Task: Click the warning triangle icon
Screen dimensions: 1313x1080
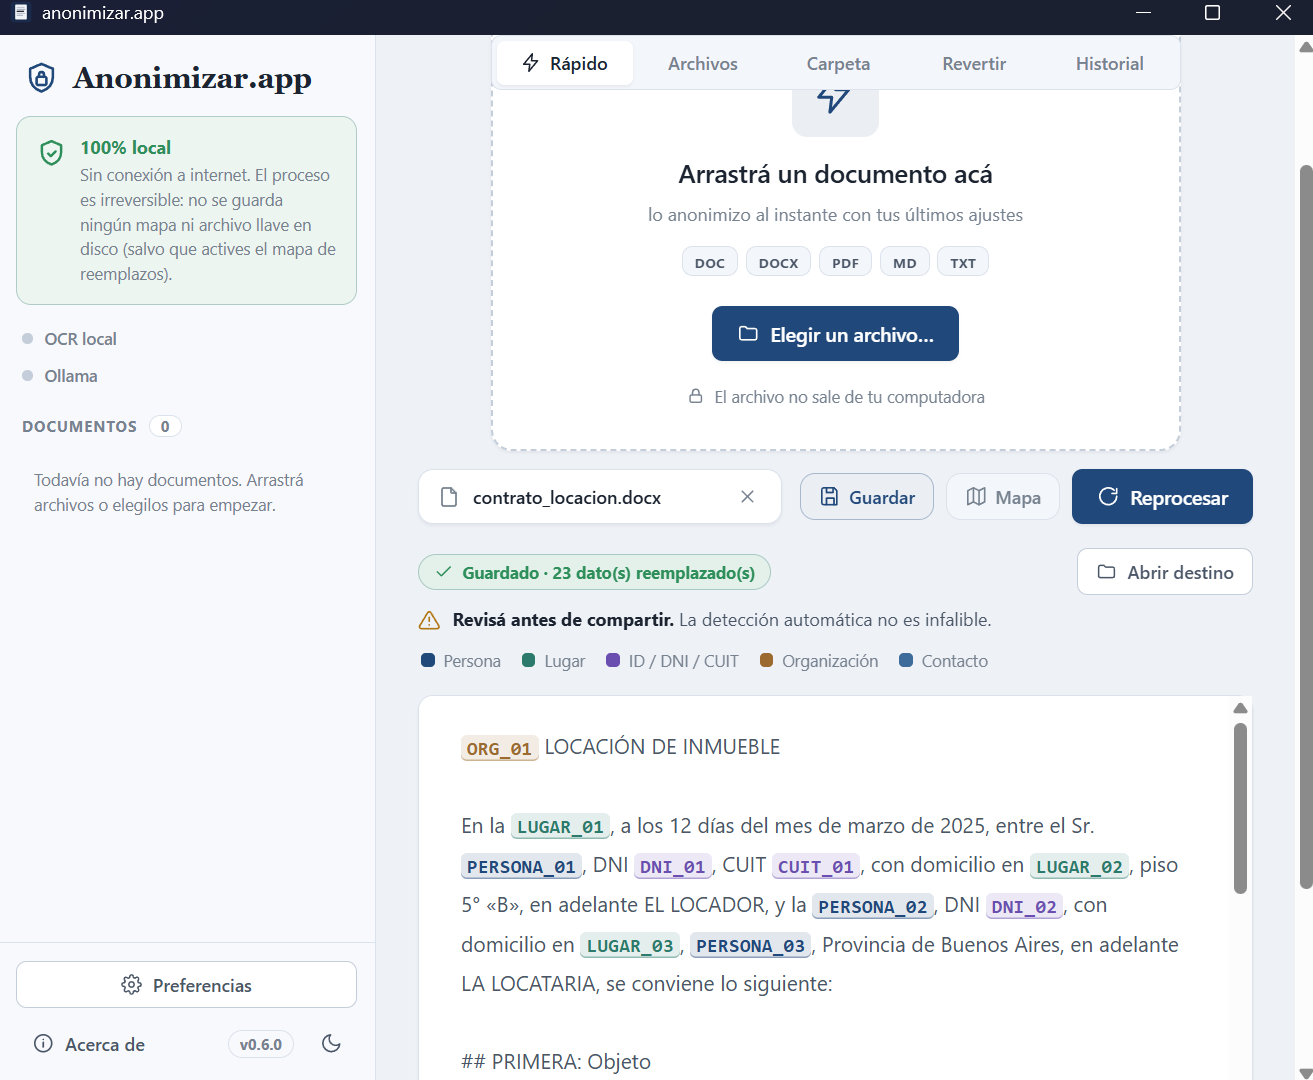Action: [429, 620]
